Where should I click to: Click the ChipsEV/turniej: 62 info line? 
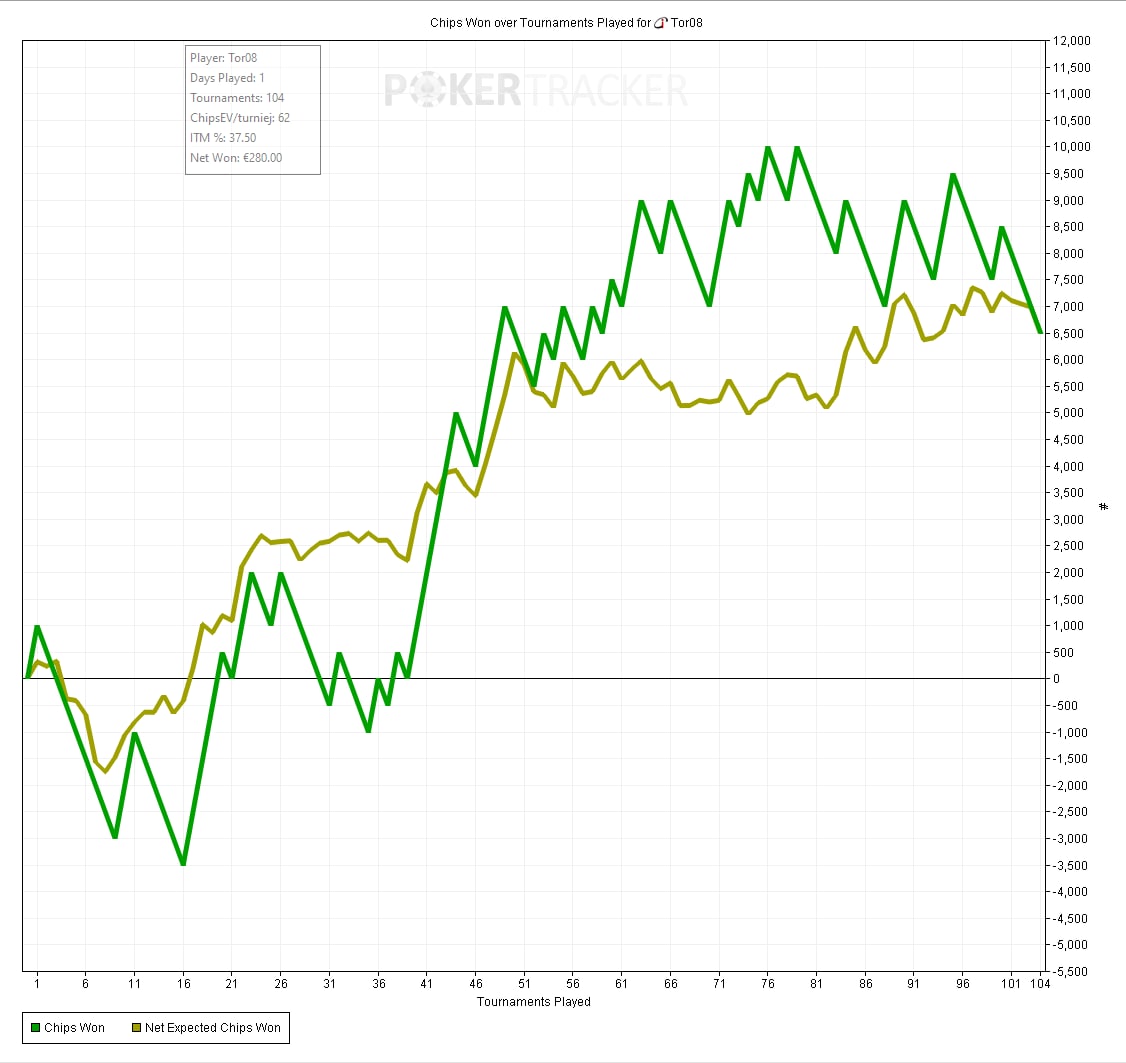click(x=240, y=118)
